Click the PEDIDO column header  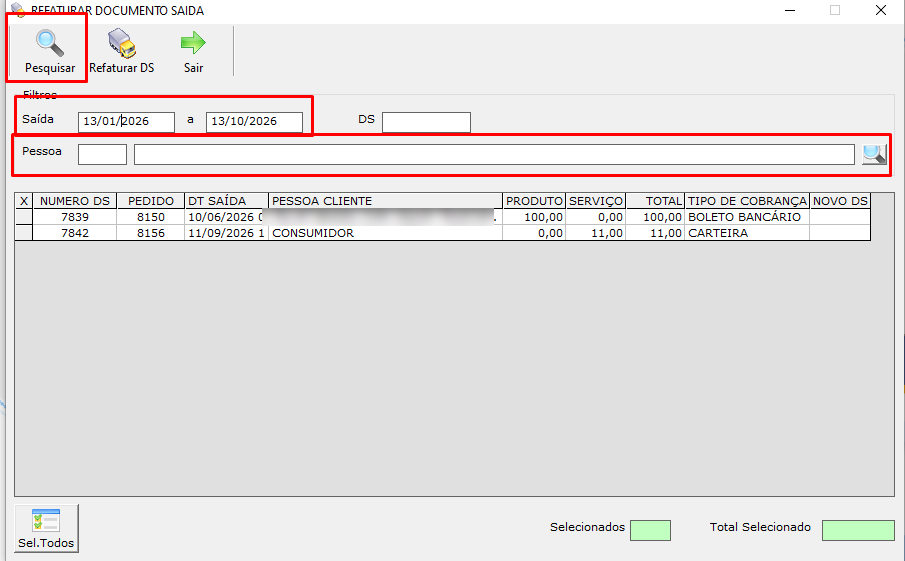click(151, 201)
